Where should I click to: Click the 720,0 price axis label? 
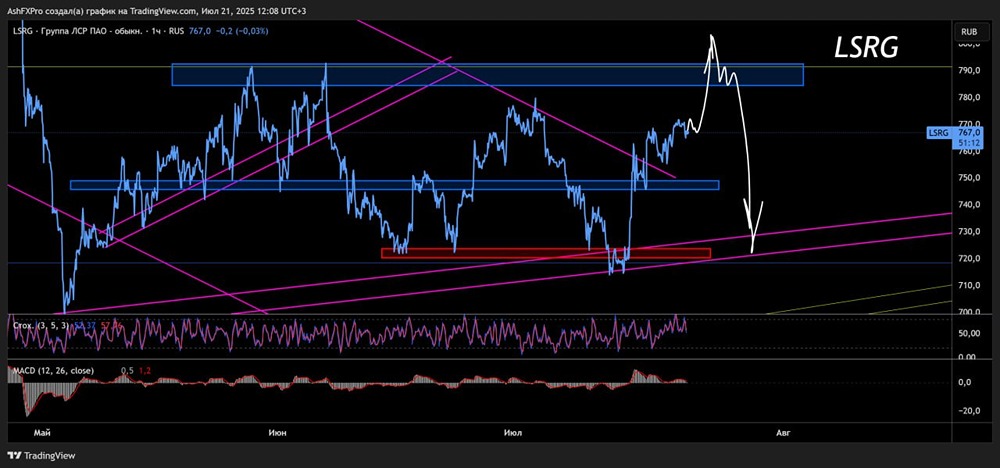coord(968,258)
